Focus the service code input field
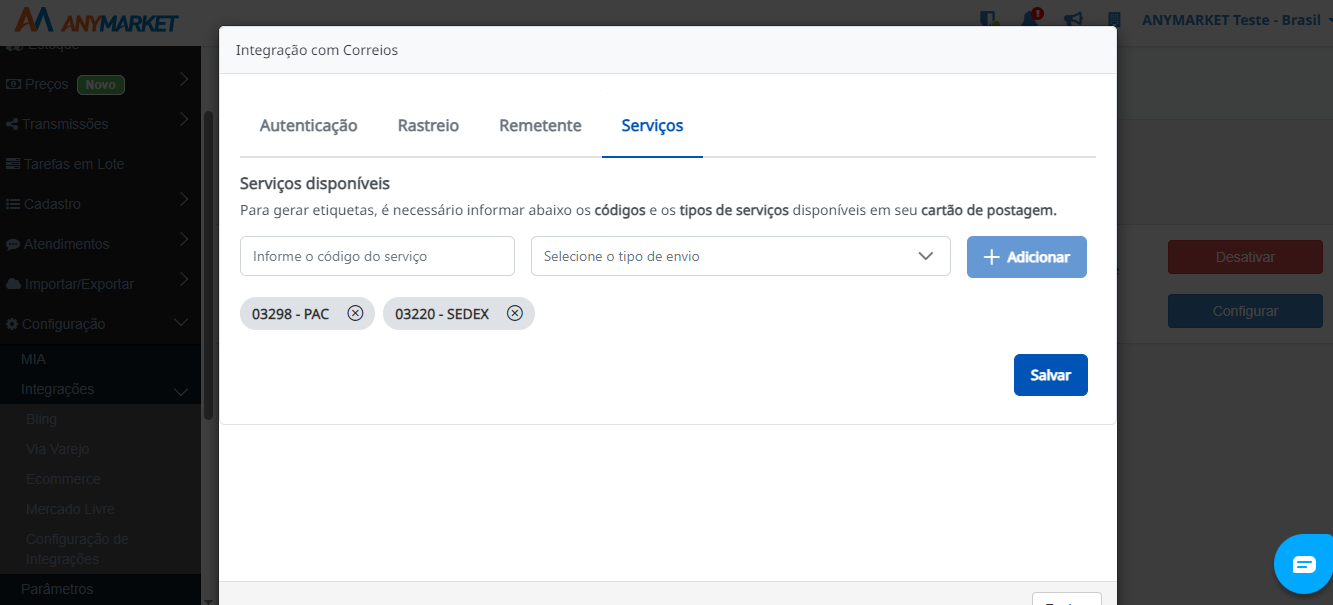Viewport: 1333px width, 605px height. (377, 256)
